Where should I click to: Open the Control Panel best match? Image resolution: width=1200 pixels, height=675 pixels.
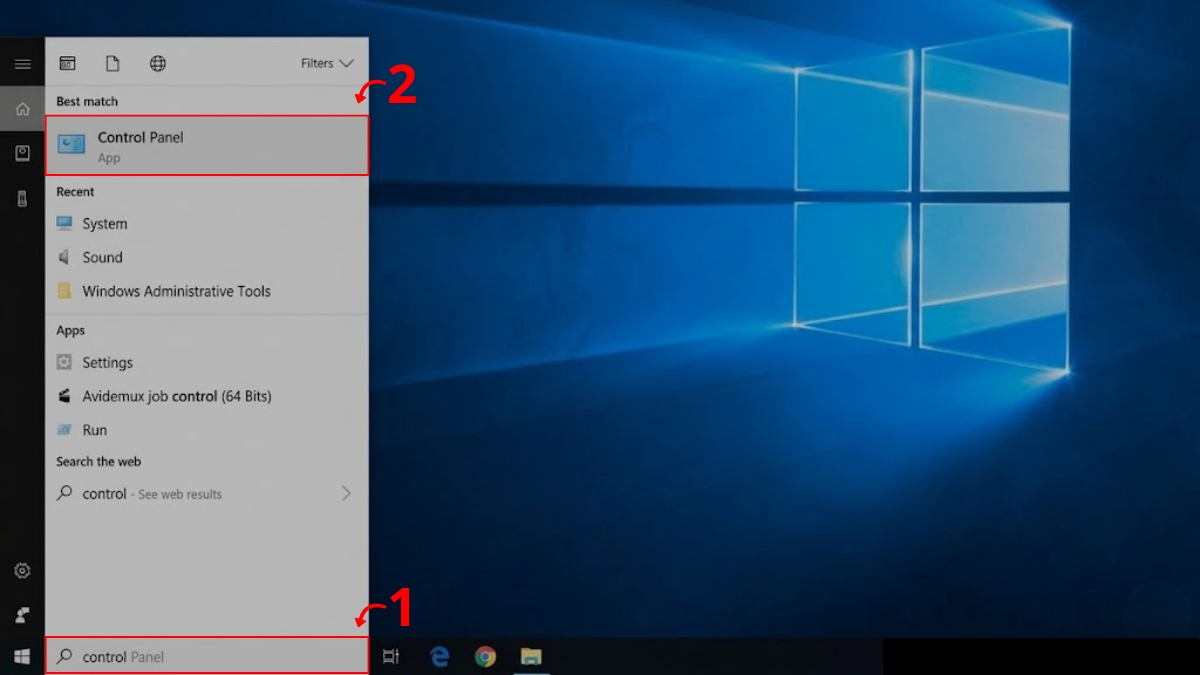click(207, 146)
